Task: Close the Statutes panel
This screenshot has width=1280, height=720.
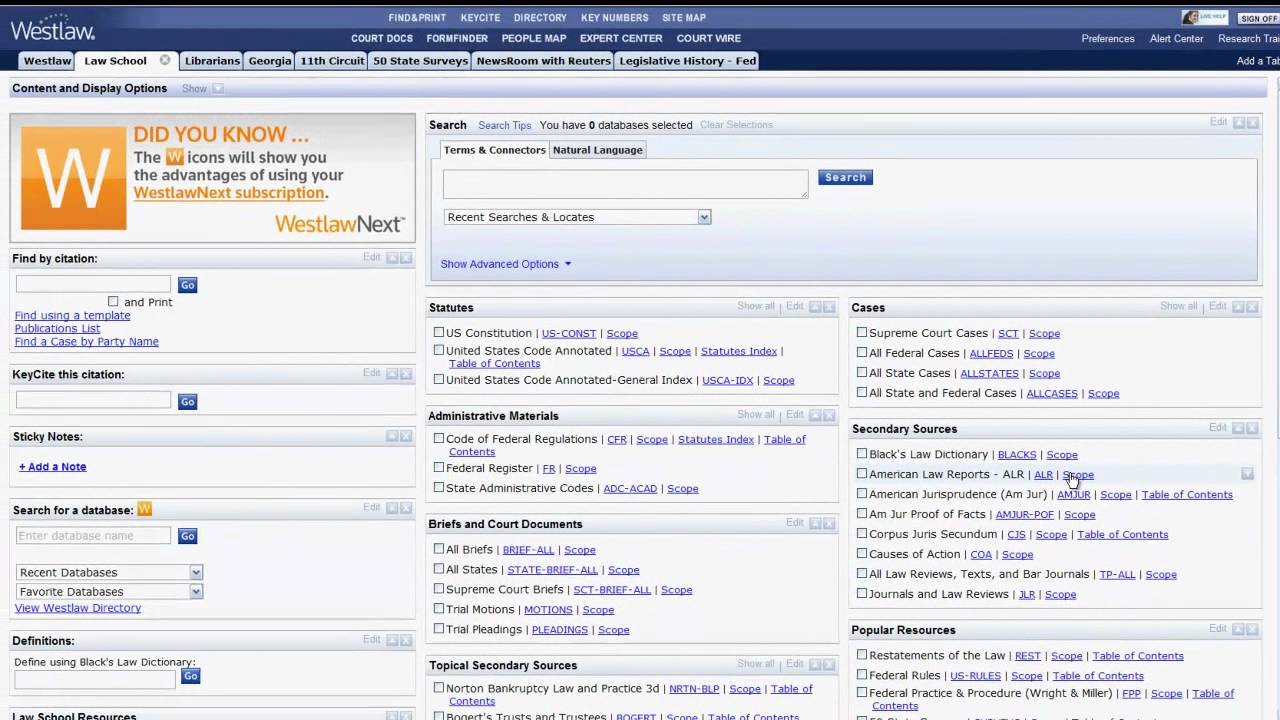Action: click(829, 307)
